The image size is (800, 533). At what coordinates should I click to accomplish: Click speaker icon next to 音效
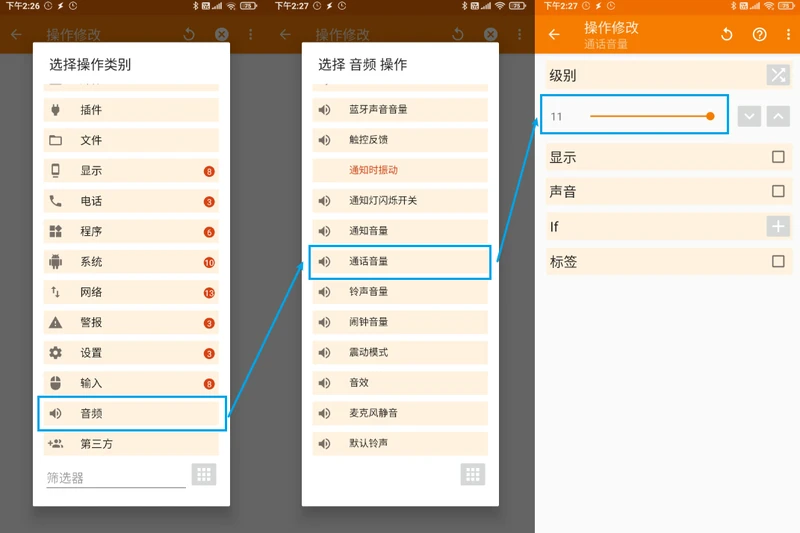[324, 383]
